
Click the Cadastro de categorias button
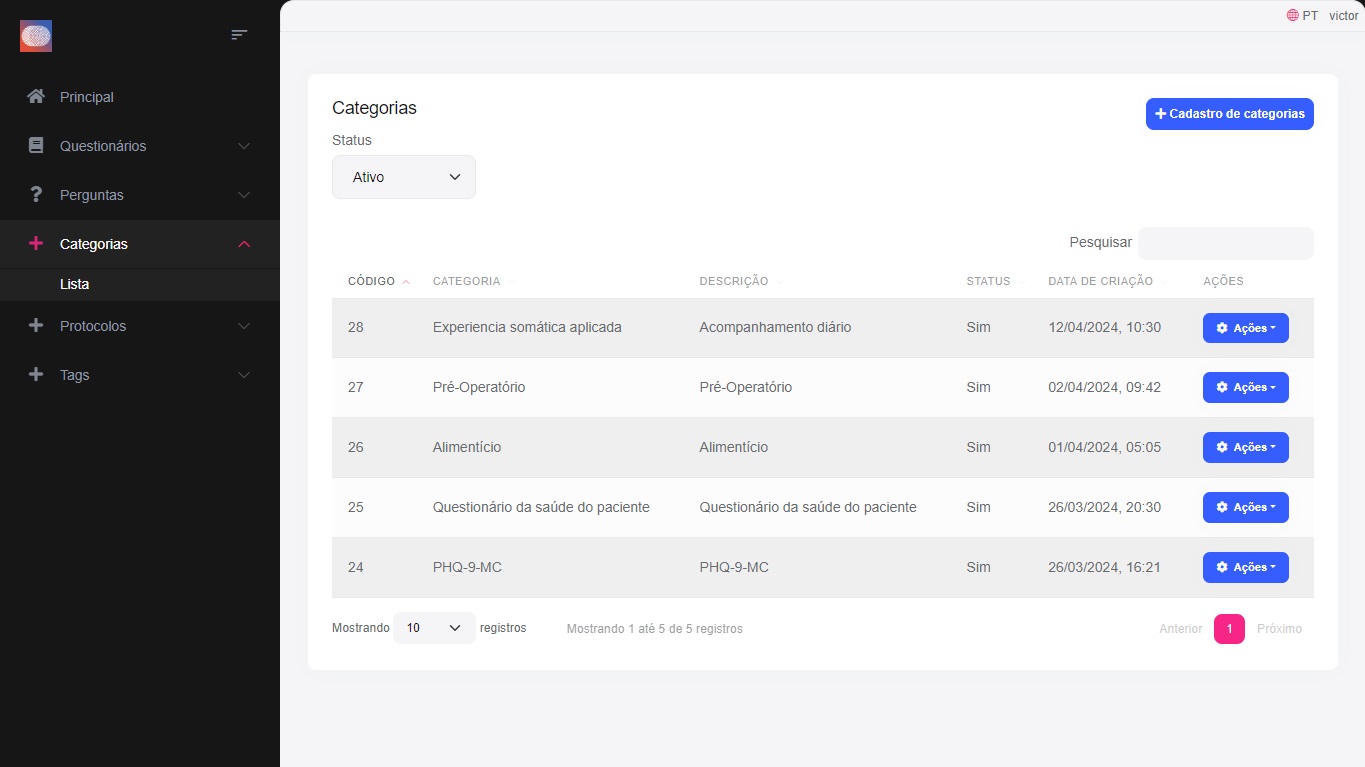click(x=1229, y=113)
